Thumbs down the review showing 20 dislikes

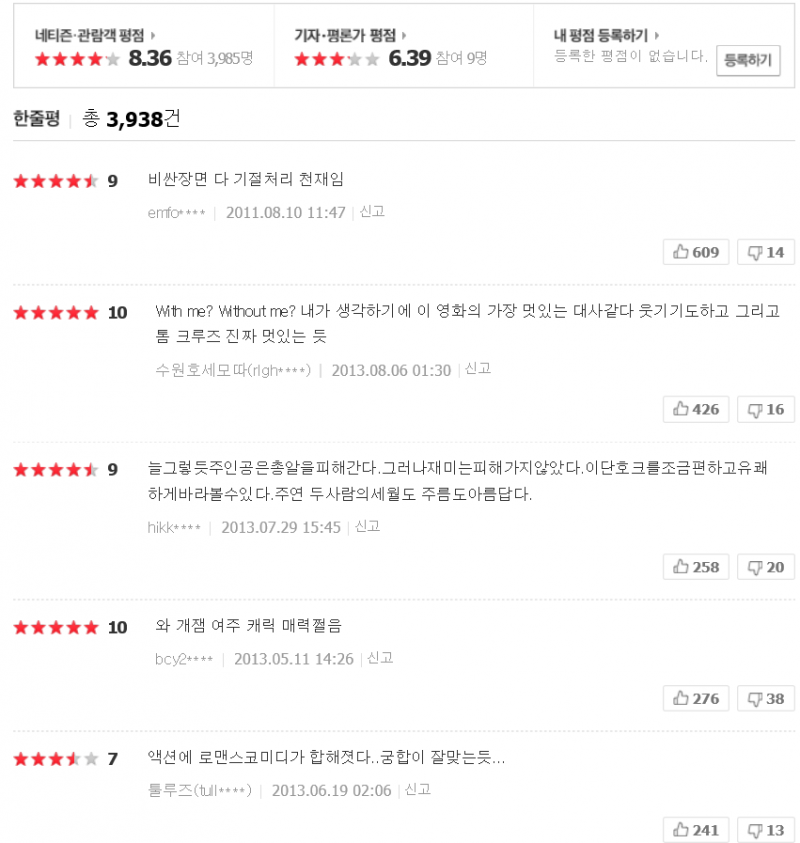pos(766,567)
